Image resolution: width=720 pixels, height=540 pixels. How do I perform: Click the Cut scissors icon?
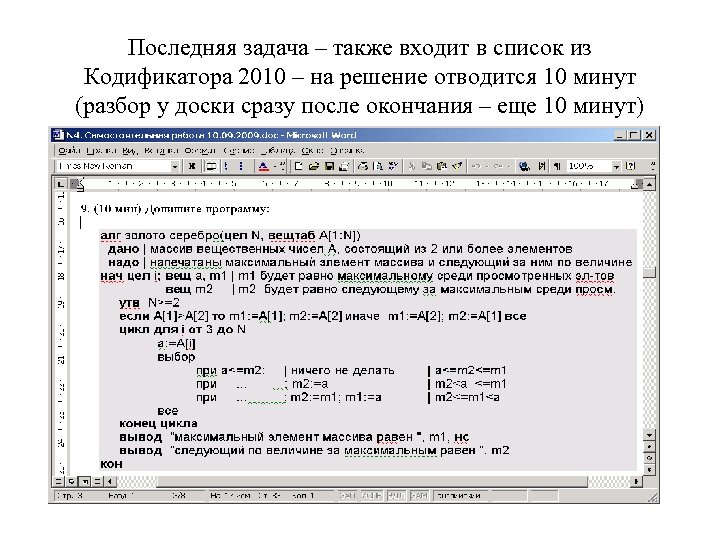coord(412,166)
